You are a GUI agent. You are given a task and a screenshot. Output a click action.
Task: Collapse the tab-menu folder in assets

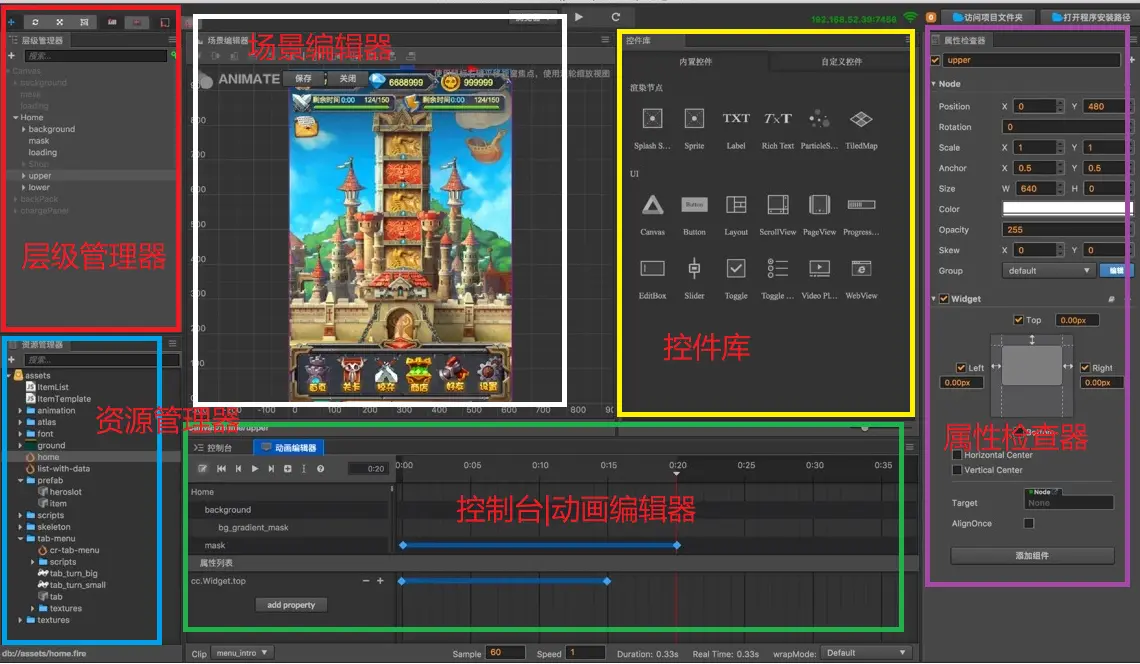[x=20, y=539]
